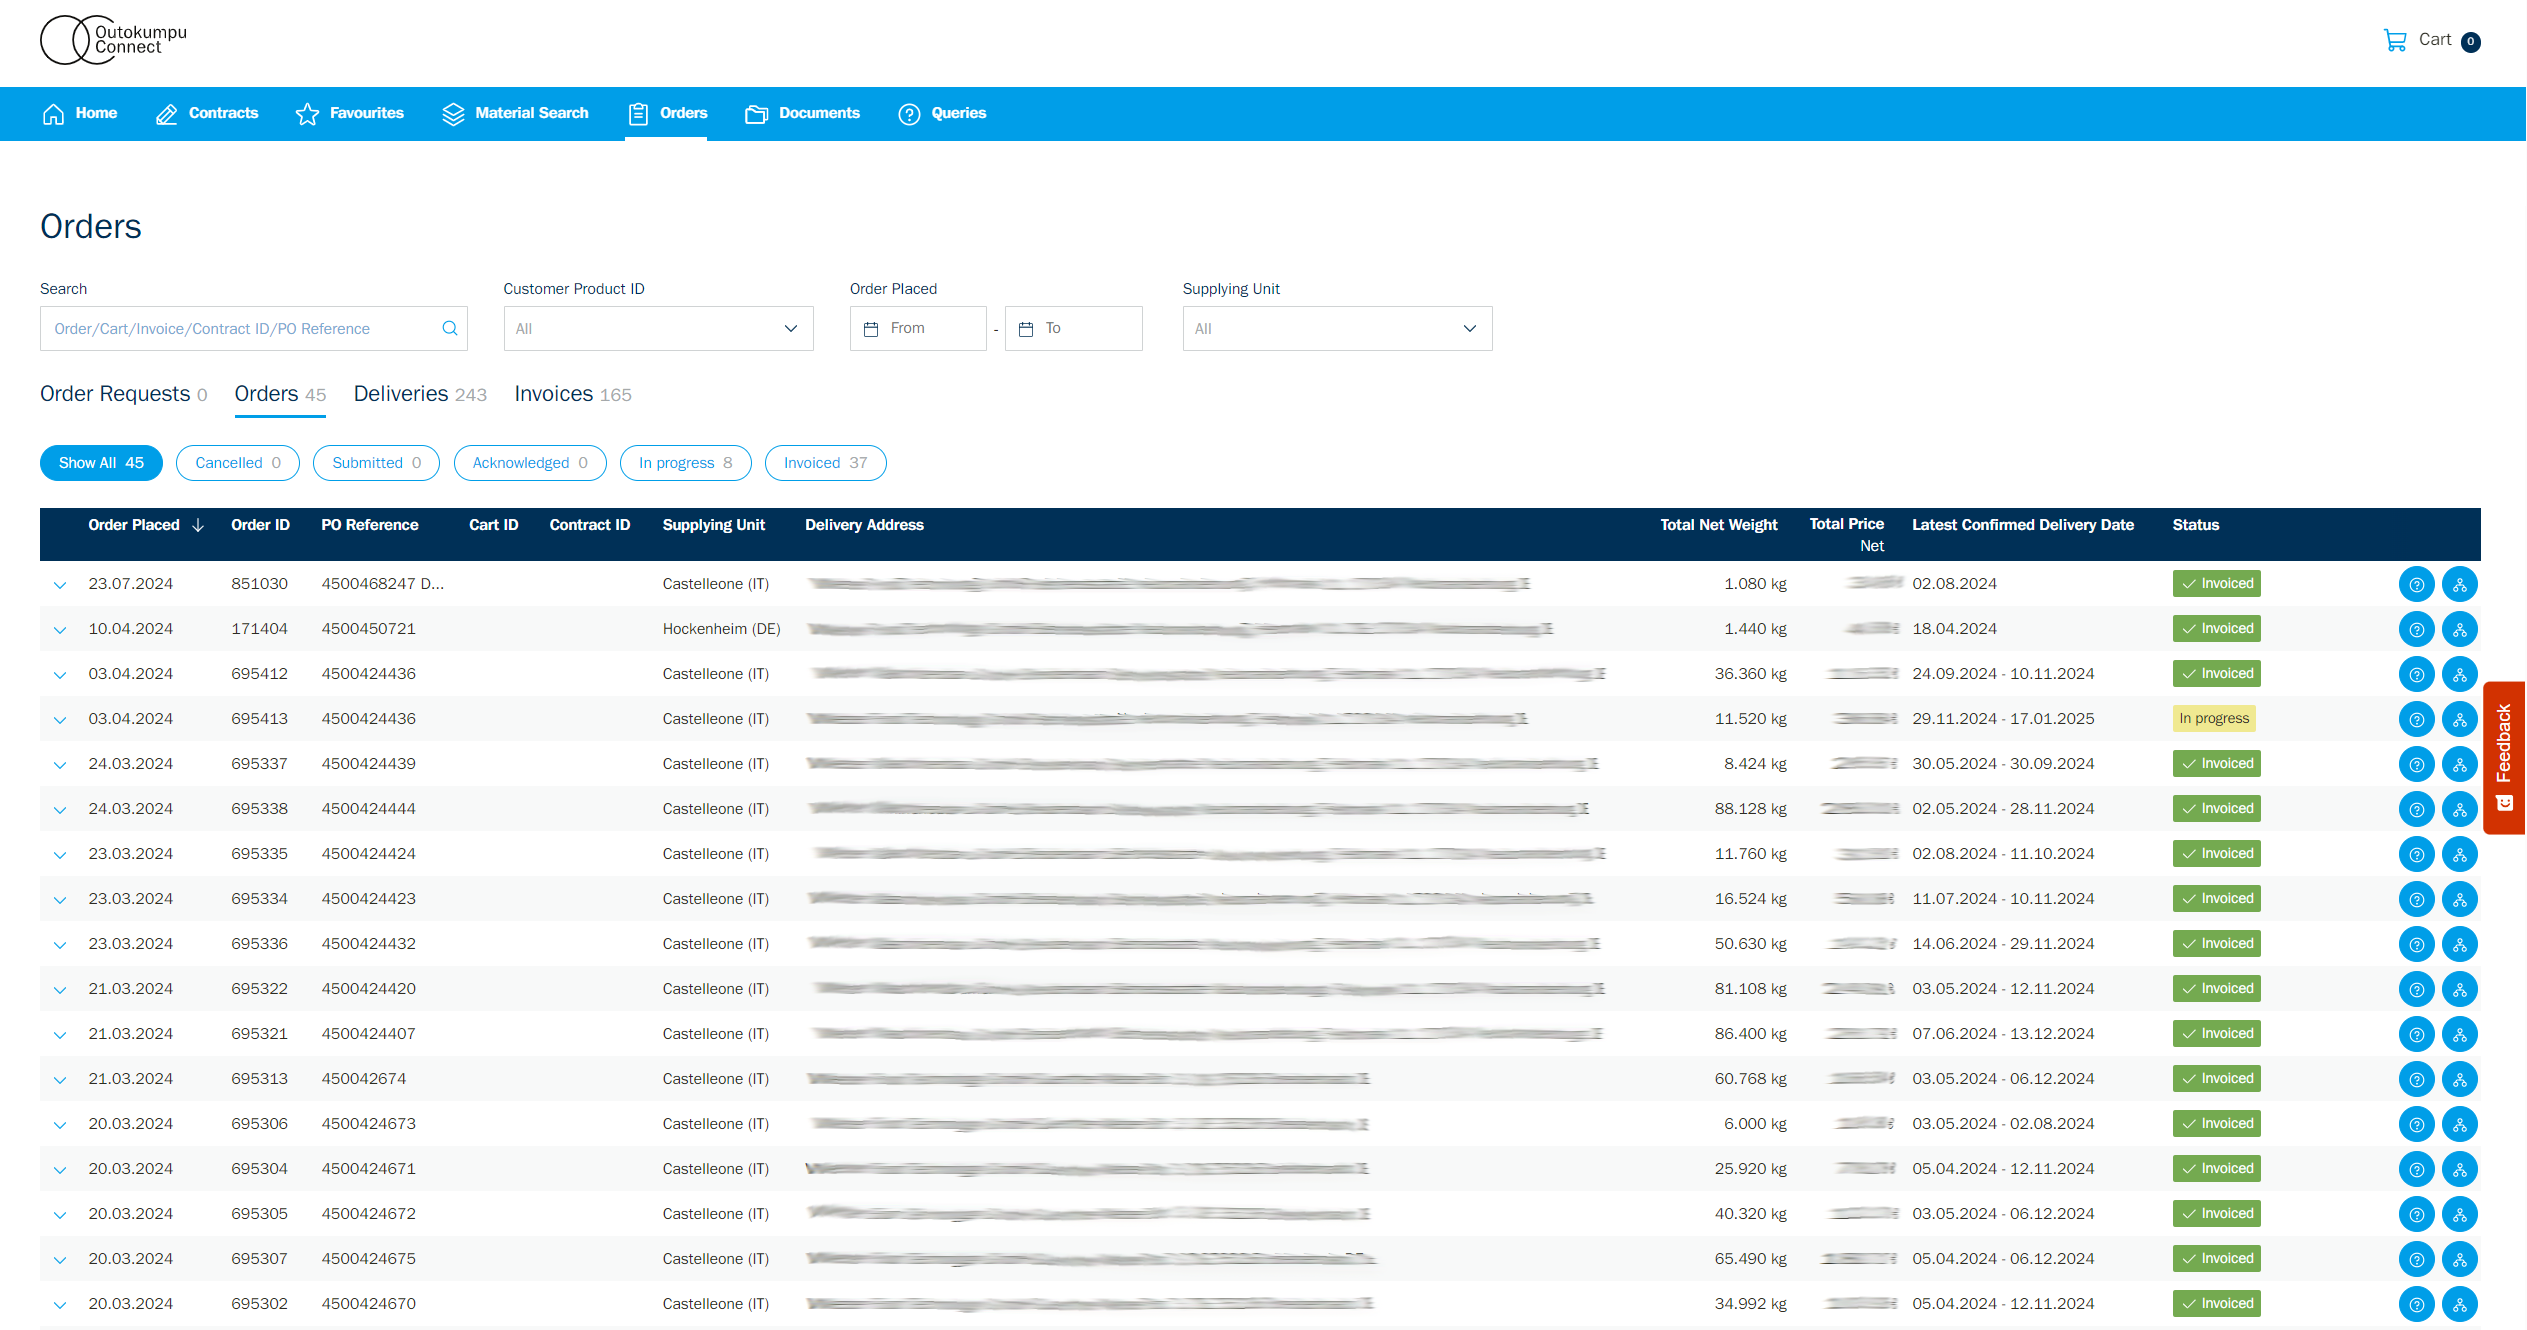
Task: Click query help icon for order 851030
Action: coord(2416,584)
